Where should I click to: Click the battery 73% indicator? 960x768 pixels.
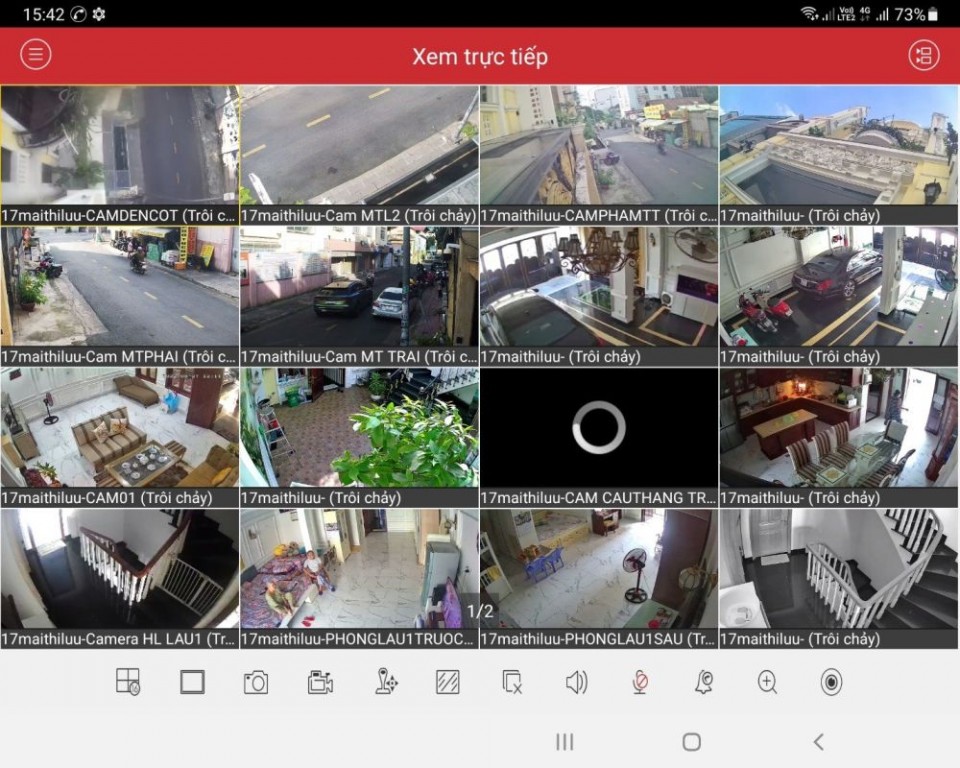916,14
